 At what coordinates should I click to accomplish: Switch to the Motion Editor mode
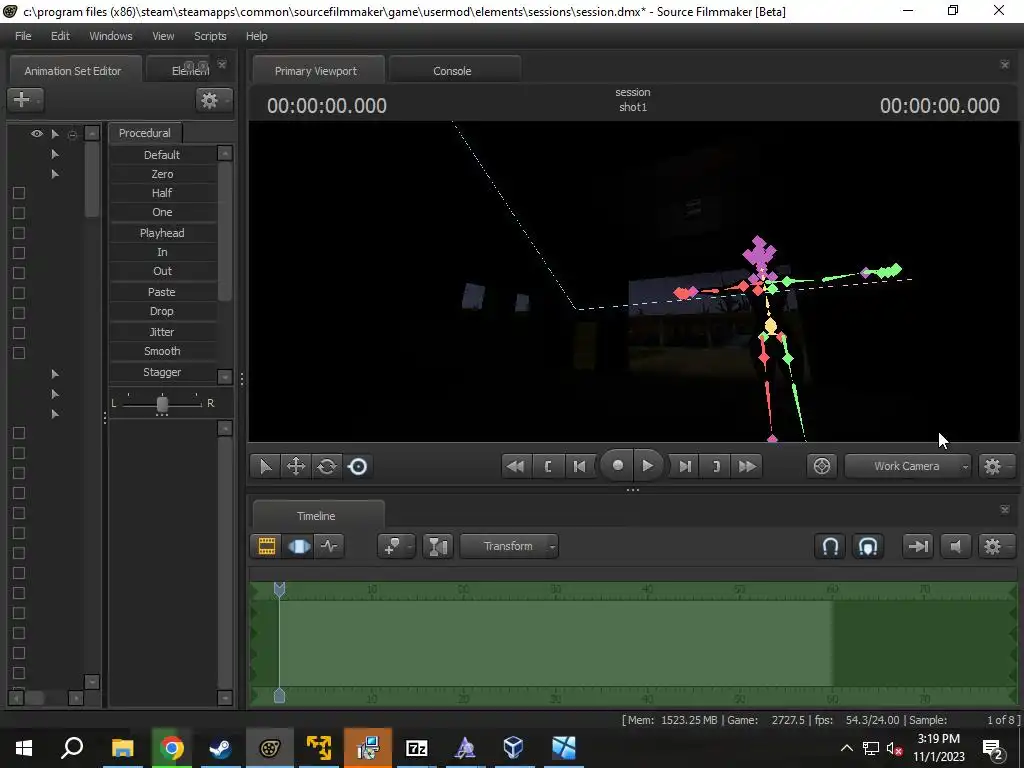click(x=298, y=546)
